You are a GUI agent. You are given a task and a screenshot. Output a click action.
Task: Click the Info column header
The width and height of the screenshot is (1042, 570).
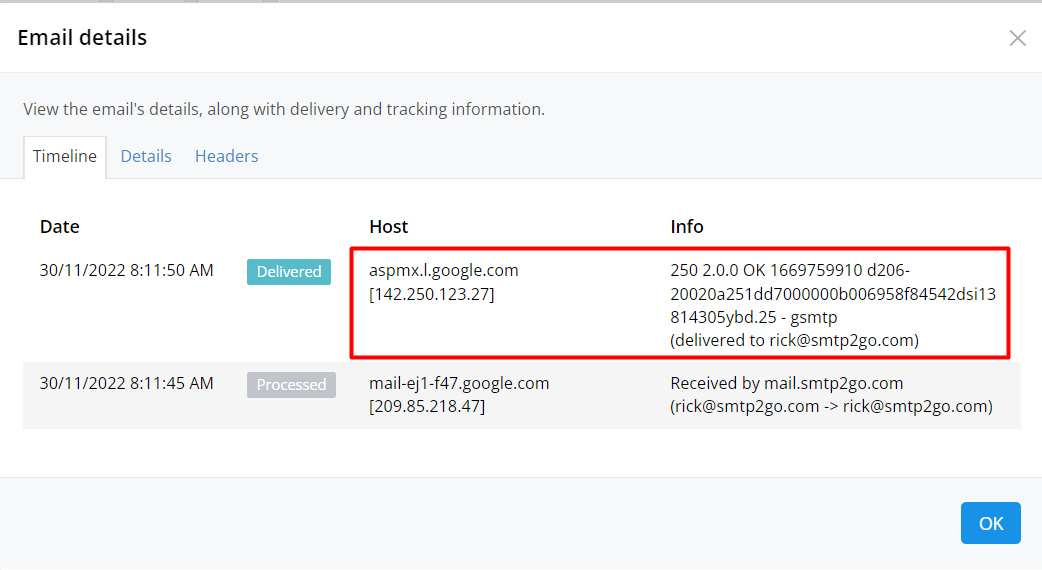point(687,227)
